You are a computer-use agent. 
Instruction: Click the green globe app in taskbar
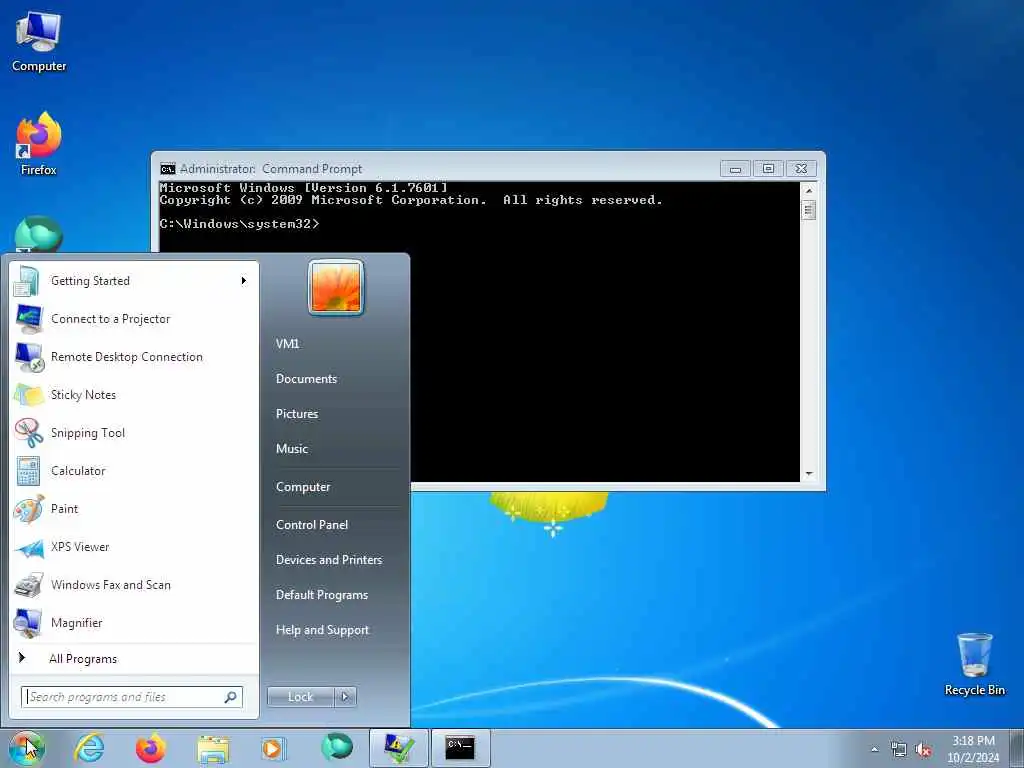(x=336, y=747)
